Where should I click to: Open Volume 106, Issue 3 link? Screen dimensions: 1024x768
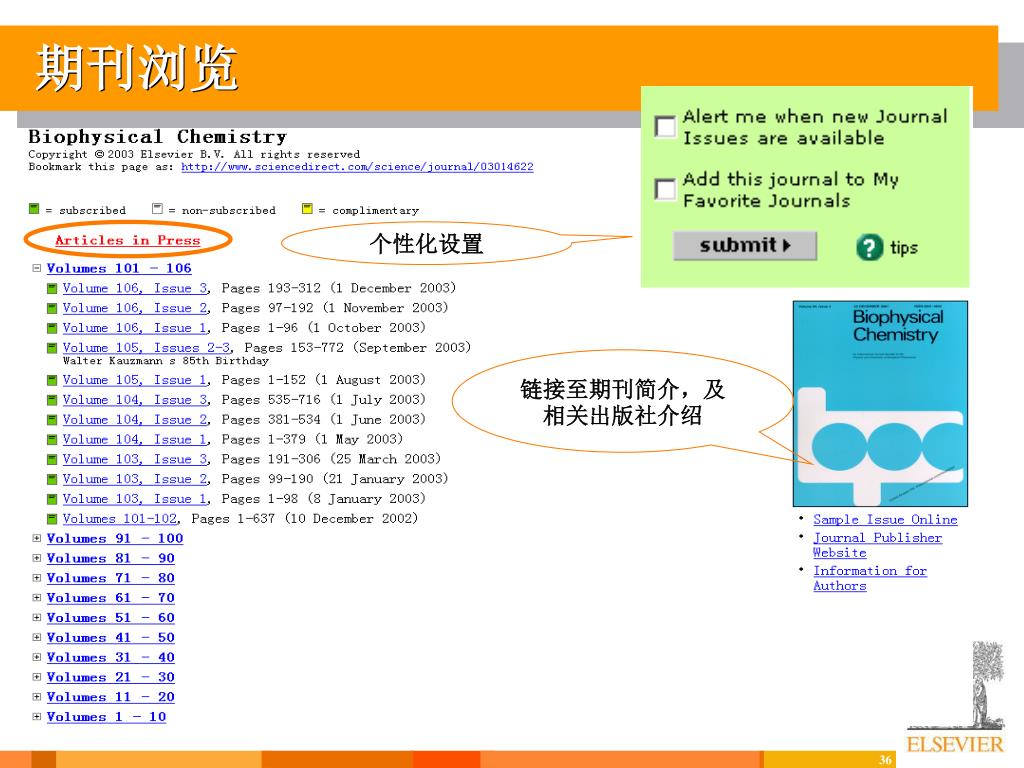(136, 288)
